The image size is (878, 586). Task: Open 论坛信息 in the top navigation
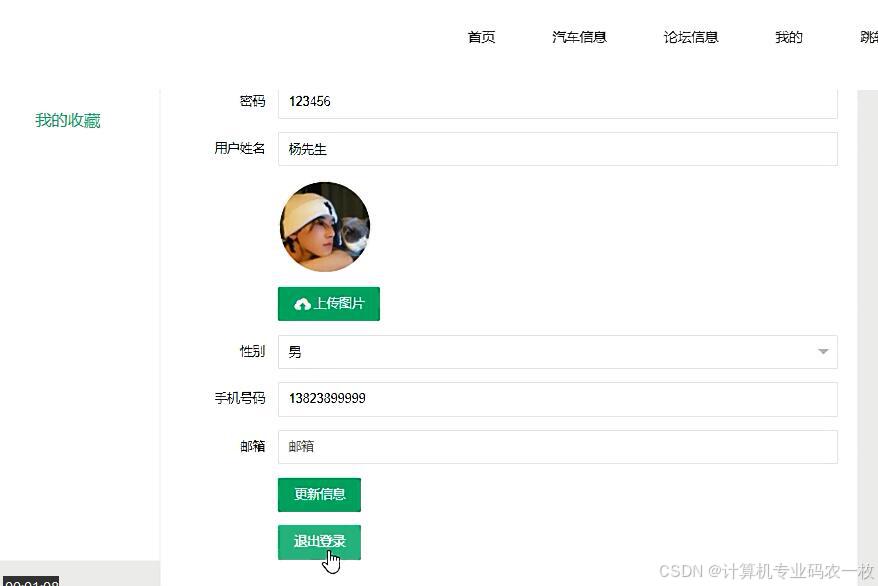(x=690, y=37)
